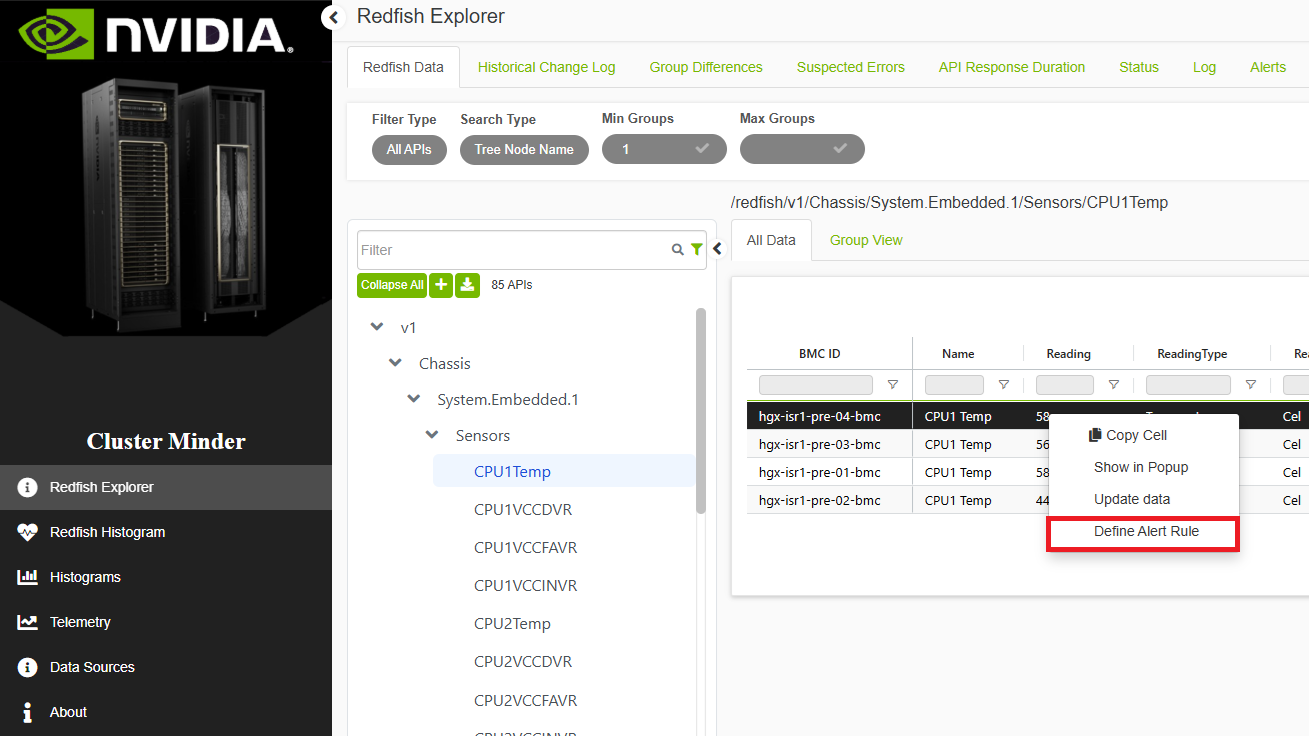Open Histograms in the sidebar
The height and width of the screenshot is (736, 1311).
pos(166,577)
